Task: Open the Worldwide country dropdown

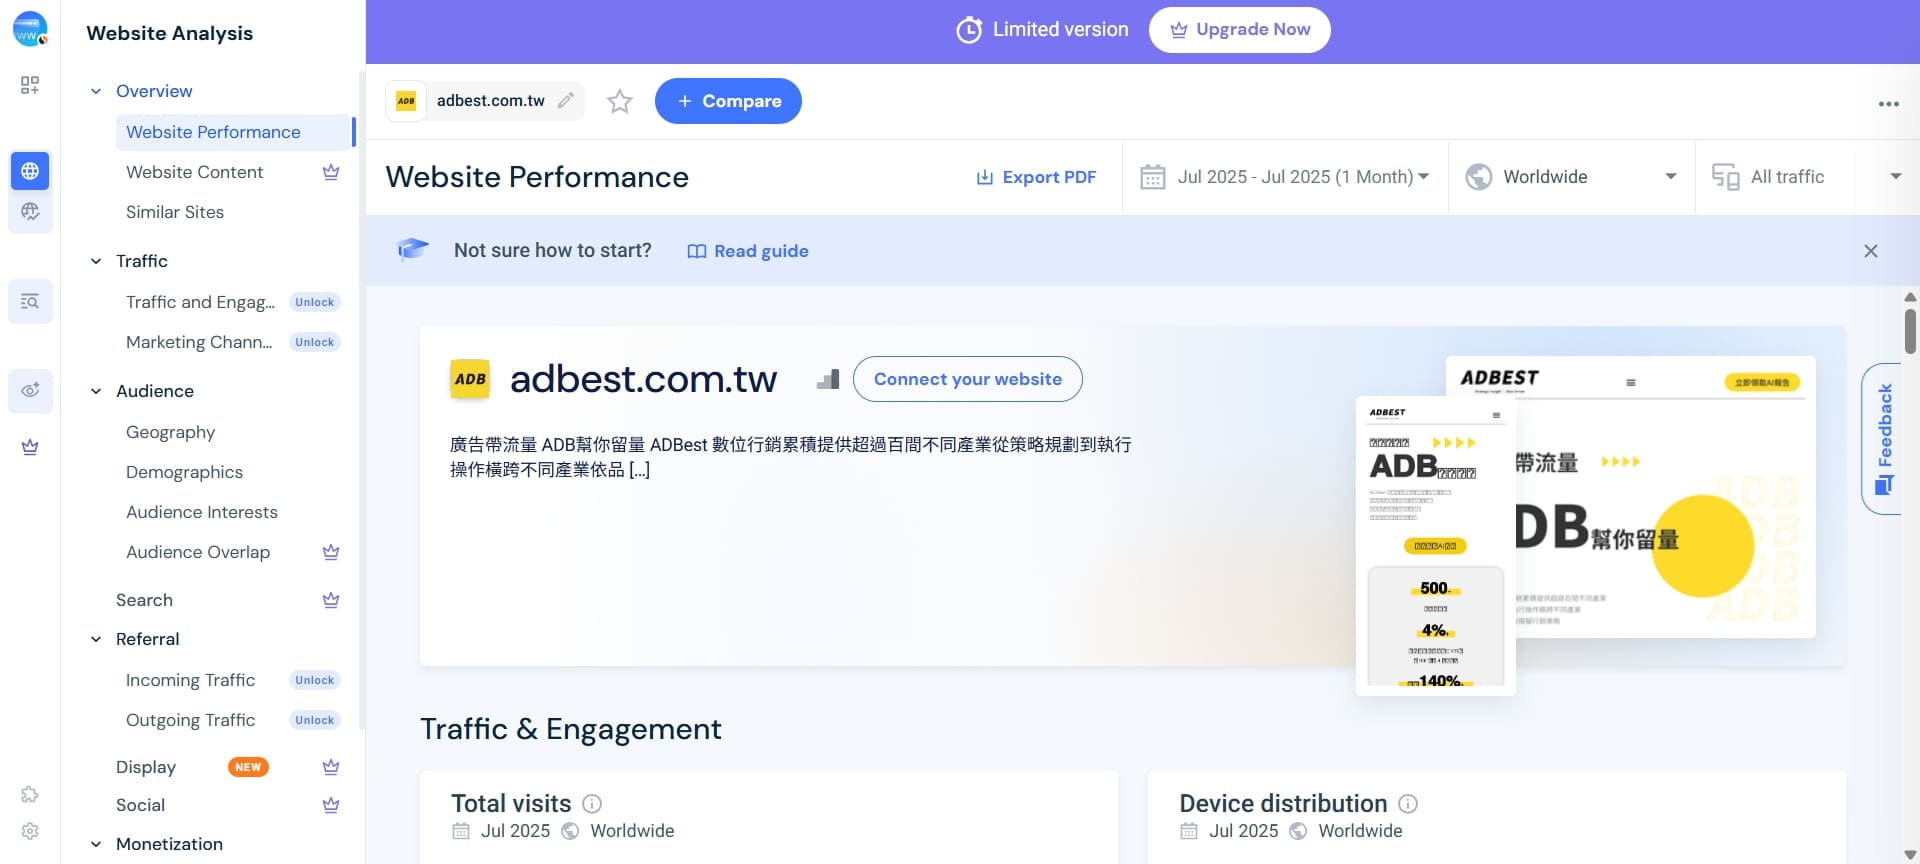Action: pos(1572,177)
